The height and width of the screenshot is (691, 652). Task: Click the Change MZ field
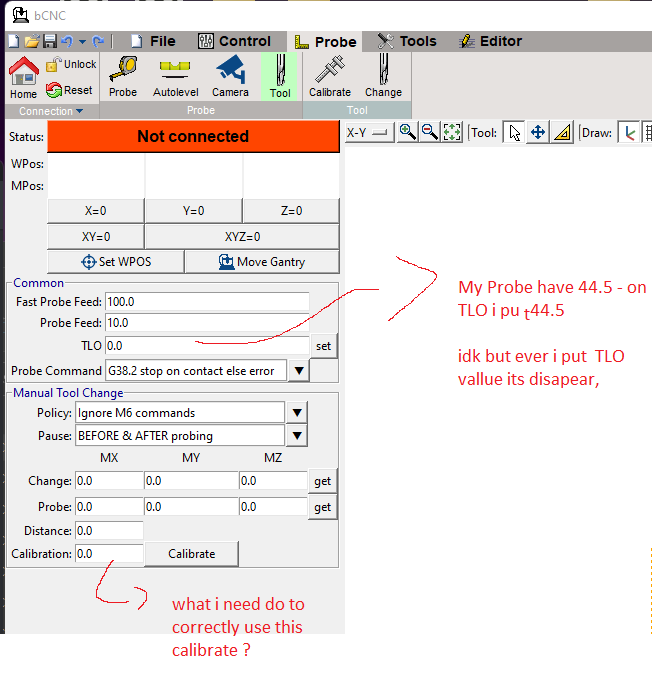(273, 481)
